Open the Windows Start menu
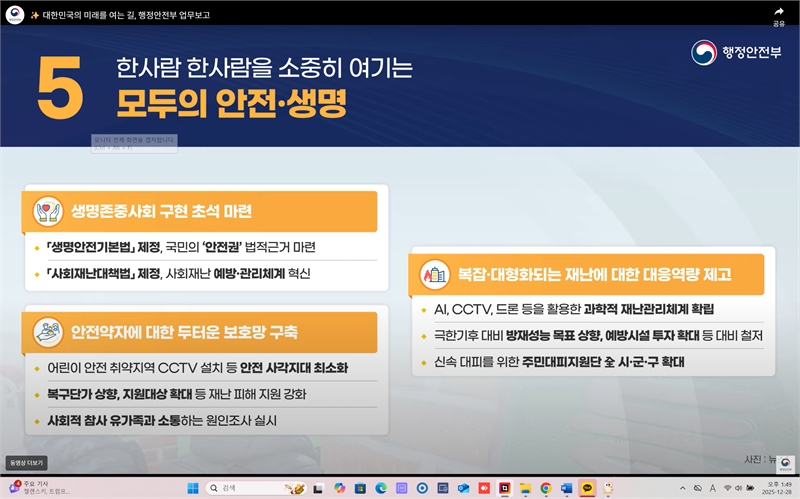 pyautogui.click(x=193, y=488)
